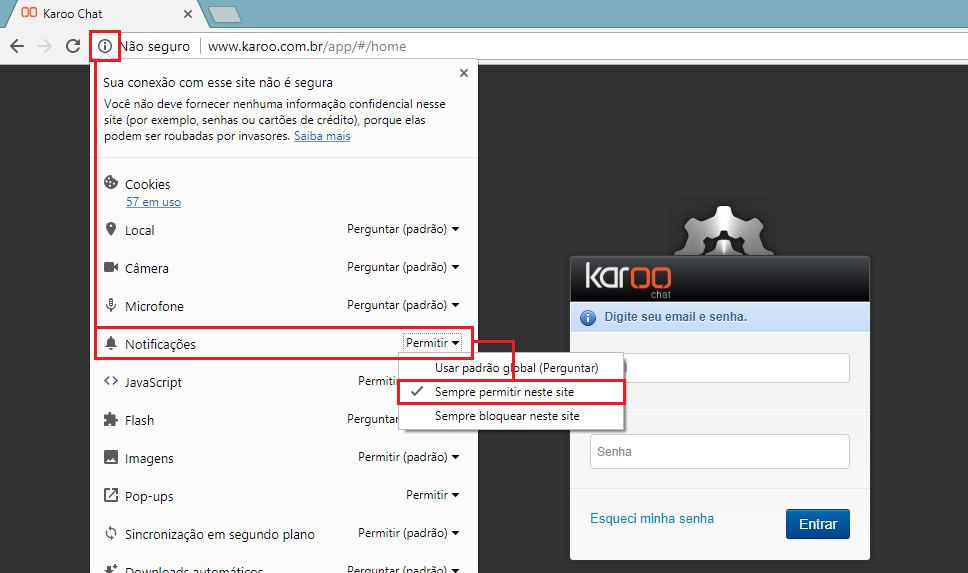Reload the page with the refresh icon
This screenshot has width=968, height=573.
[x=73, y=46]
